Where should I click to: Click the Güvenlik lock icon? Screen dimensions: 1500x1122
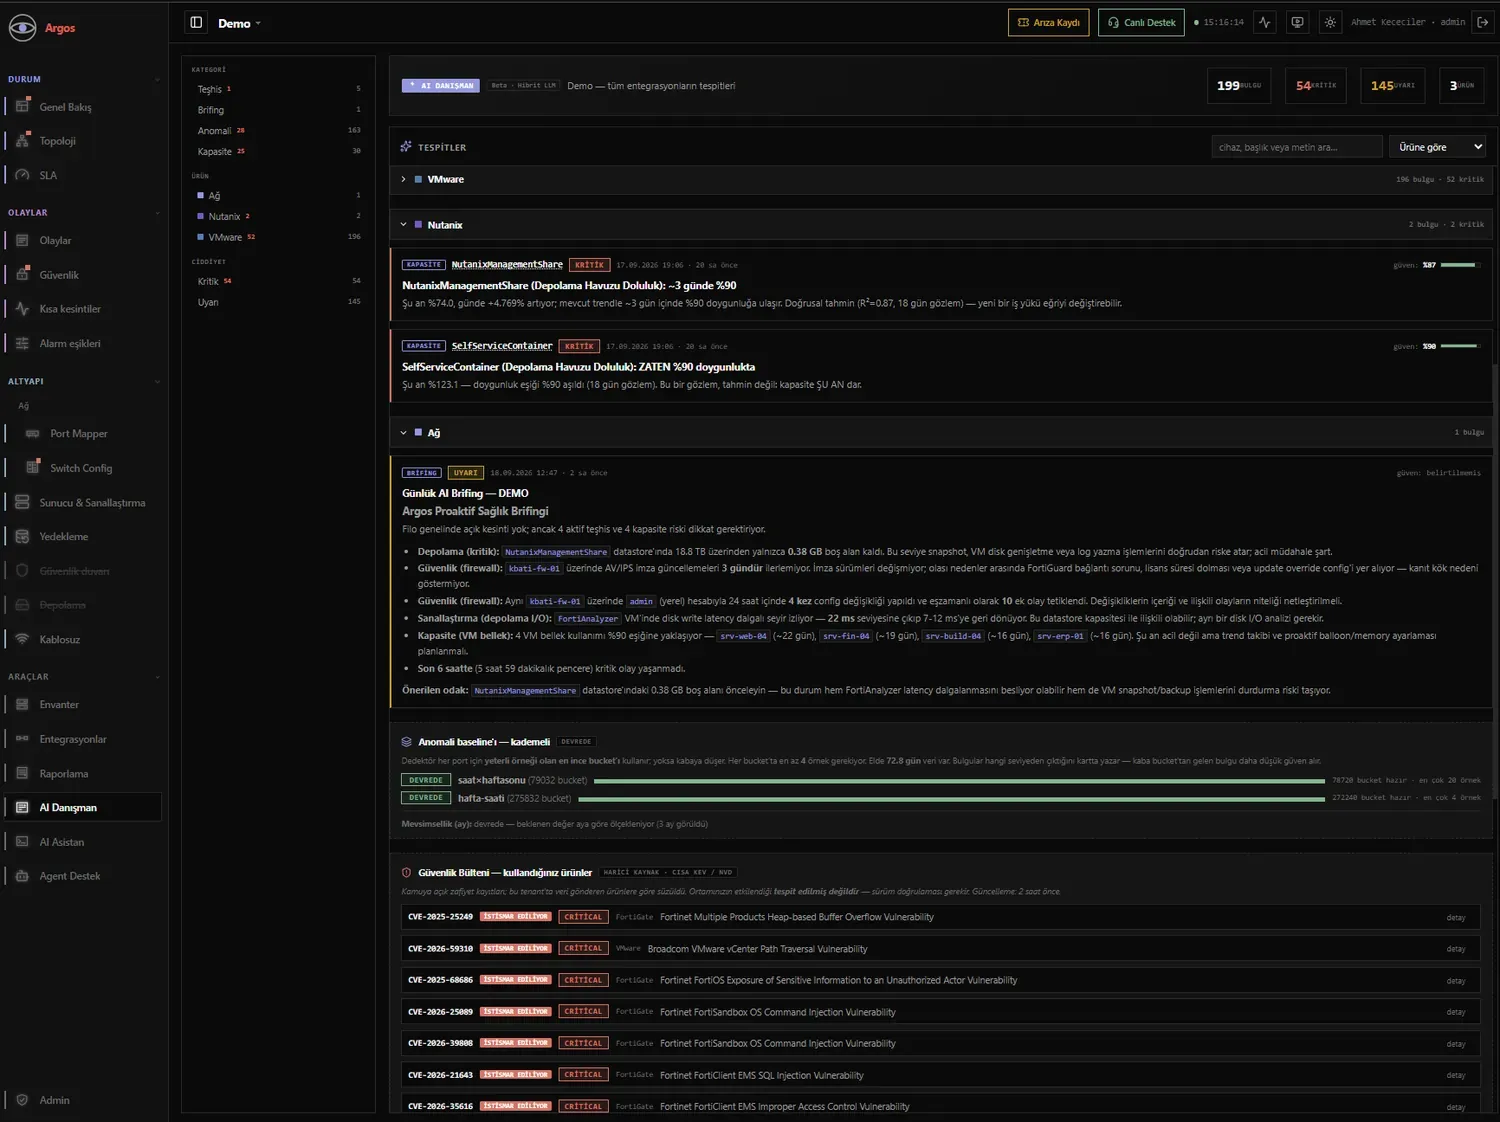(x=22, y=275)
